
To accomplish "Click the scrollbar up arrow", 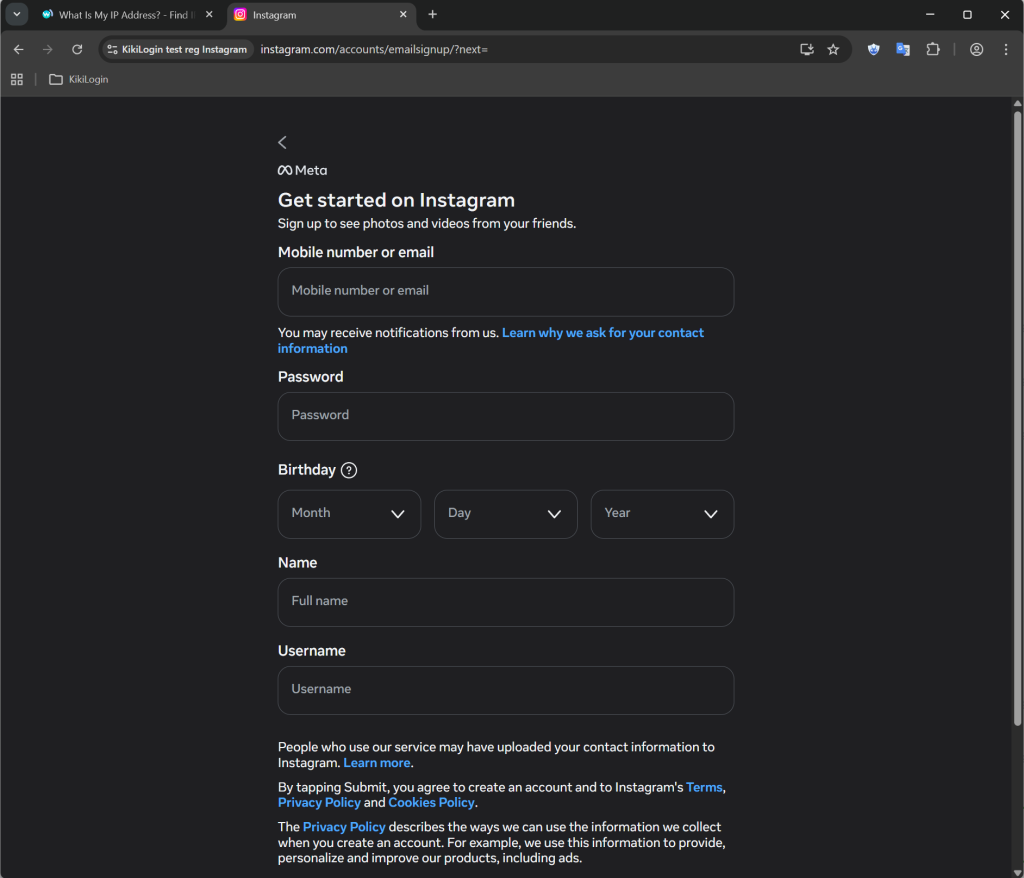I will coord(1017,103).
